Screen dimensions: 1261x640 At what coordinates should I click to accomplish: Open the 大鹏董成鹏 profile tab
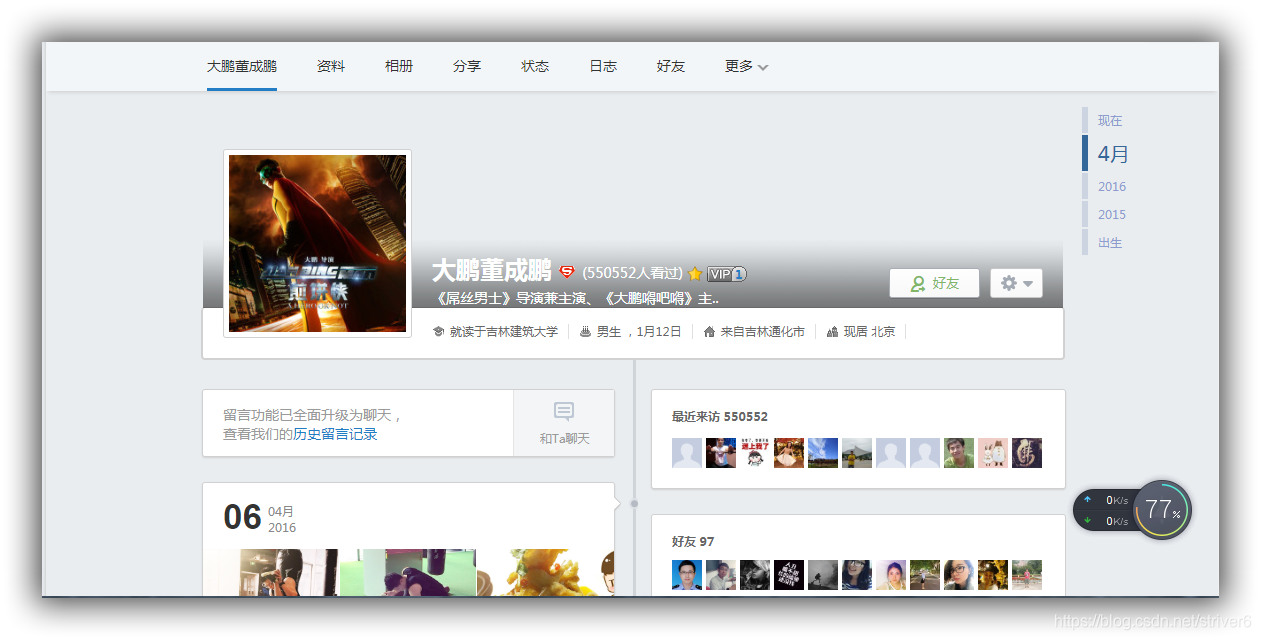242,66
